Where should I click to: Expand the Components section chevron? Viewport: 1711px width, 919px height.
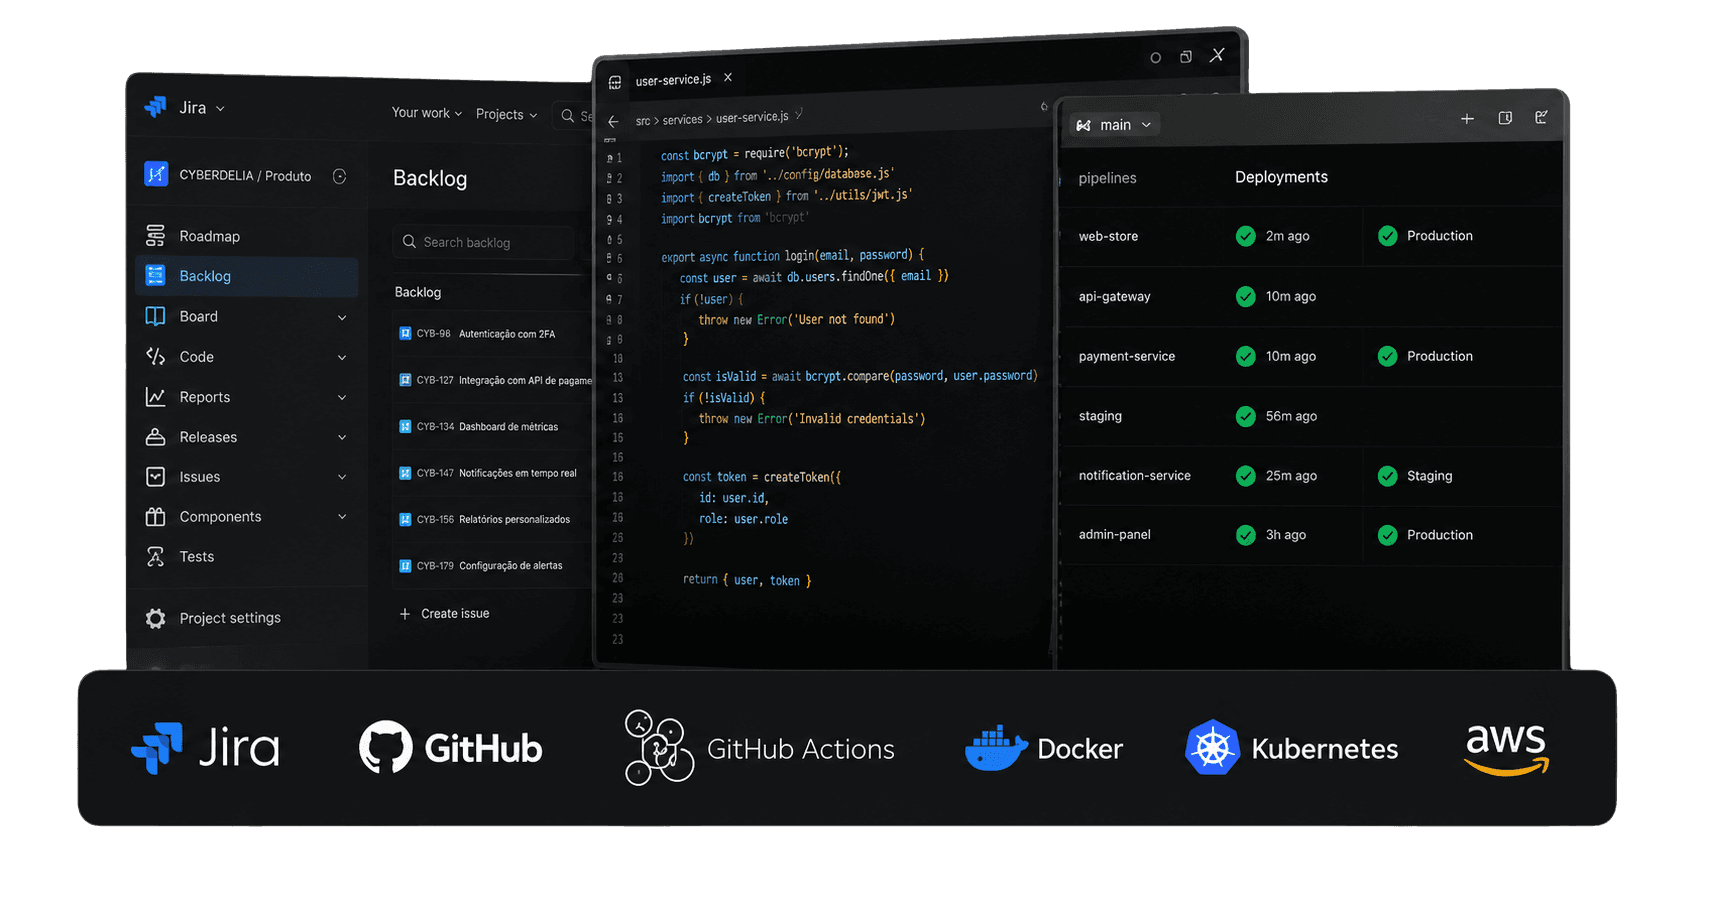pyautogui.click(x=342, y=517)
